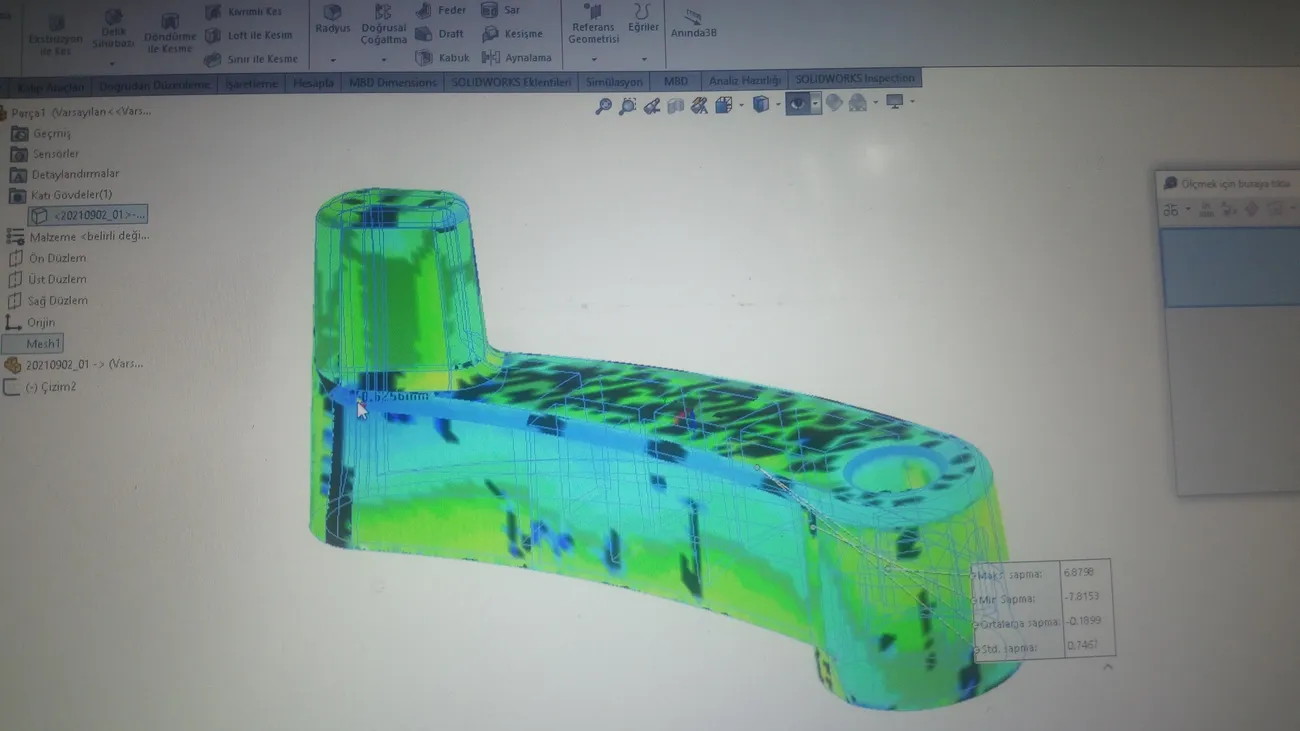This screenshot has height=731, width=1300.
Task: Activate the Aynalama (mirror) tool
Action: click(491, 58)
